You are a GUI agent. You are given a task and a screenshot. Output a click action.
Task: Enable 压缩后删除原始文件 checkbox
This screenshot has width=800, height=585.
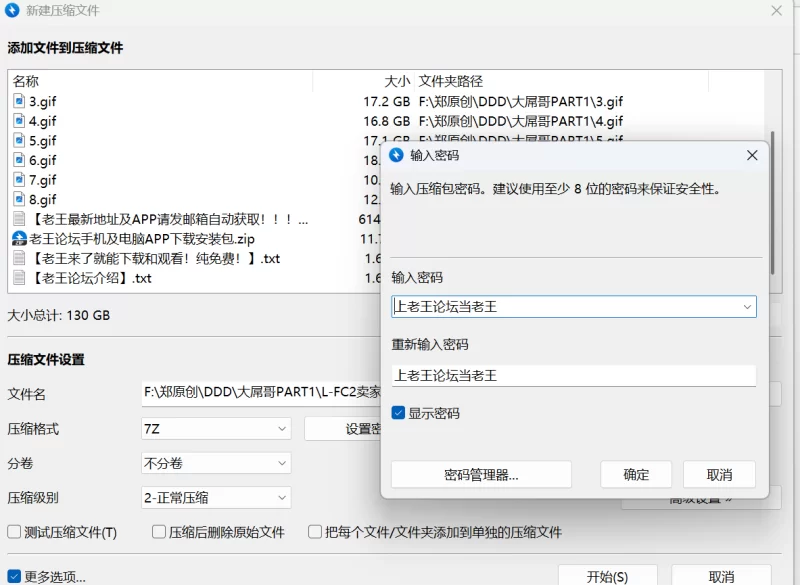click(x=159, y=532)
